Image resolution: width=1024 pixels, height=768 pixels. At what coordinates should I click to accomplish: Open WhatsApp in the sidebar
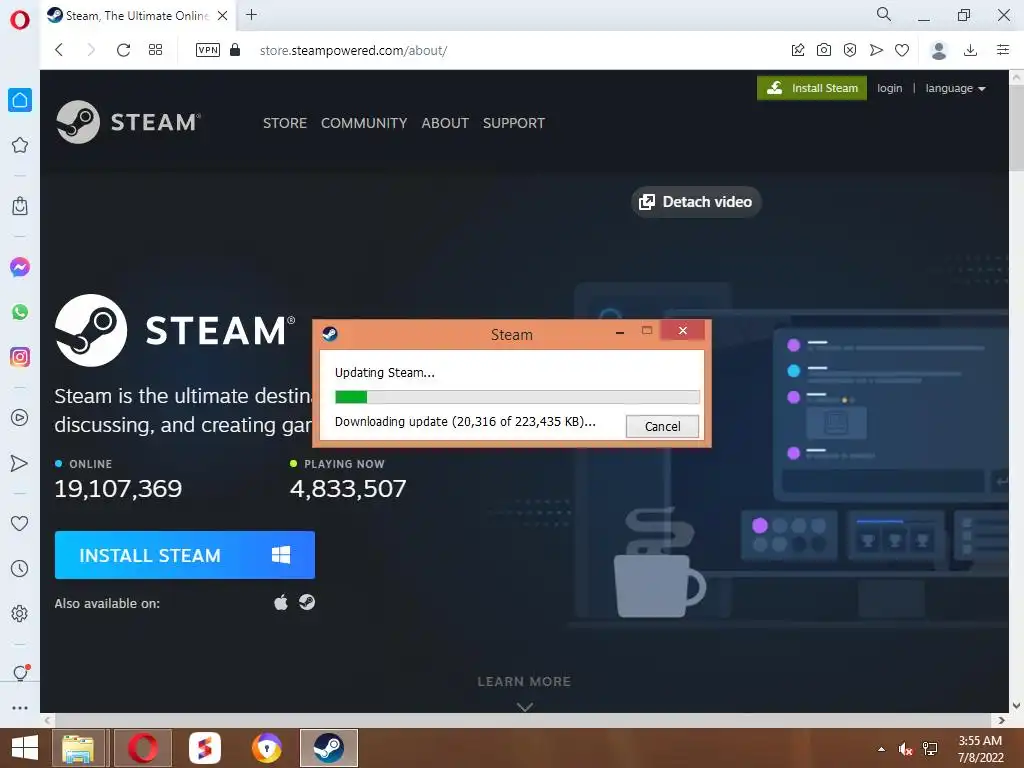click(x=20, y=312)
